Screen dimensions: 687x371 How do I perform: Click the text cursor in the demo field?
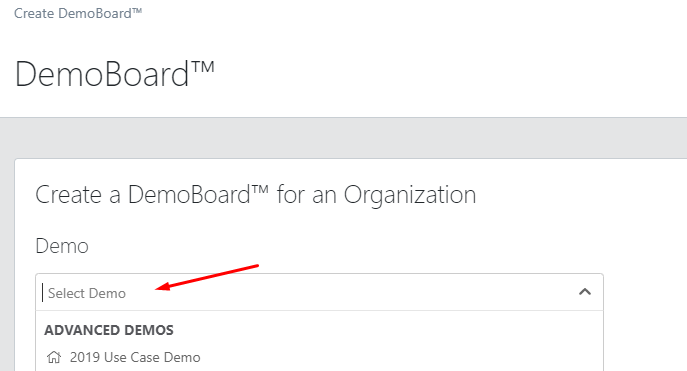point(42,293)
